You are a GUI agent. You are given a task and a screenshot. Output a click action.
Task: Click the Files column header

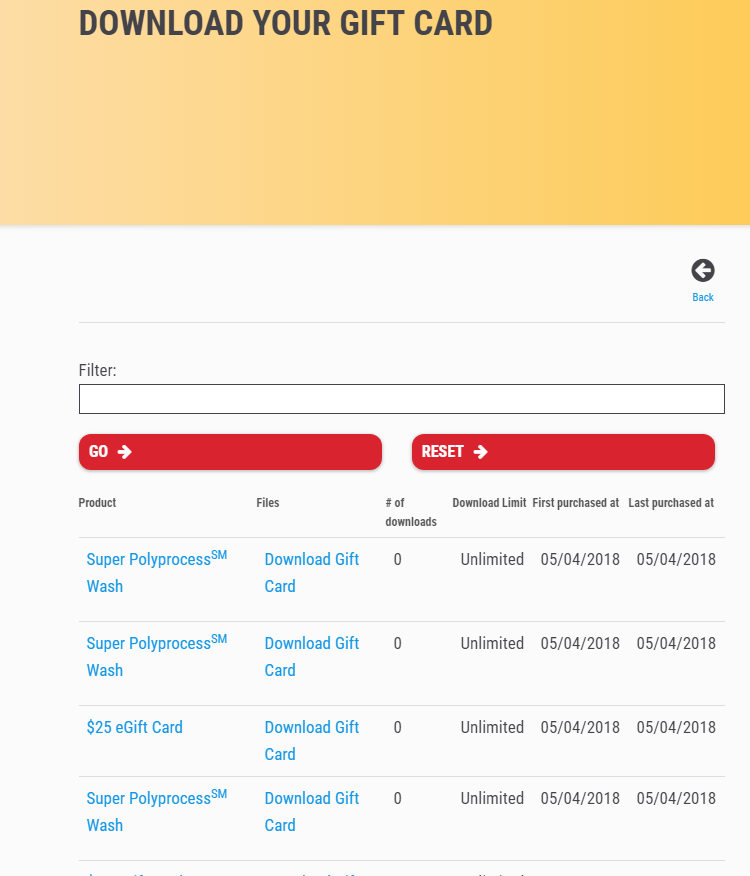click(268, 502)
